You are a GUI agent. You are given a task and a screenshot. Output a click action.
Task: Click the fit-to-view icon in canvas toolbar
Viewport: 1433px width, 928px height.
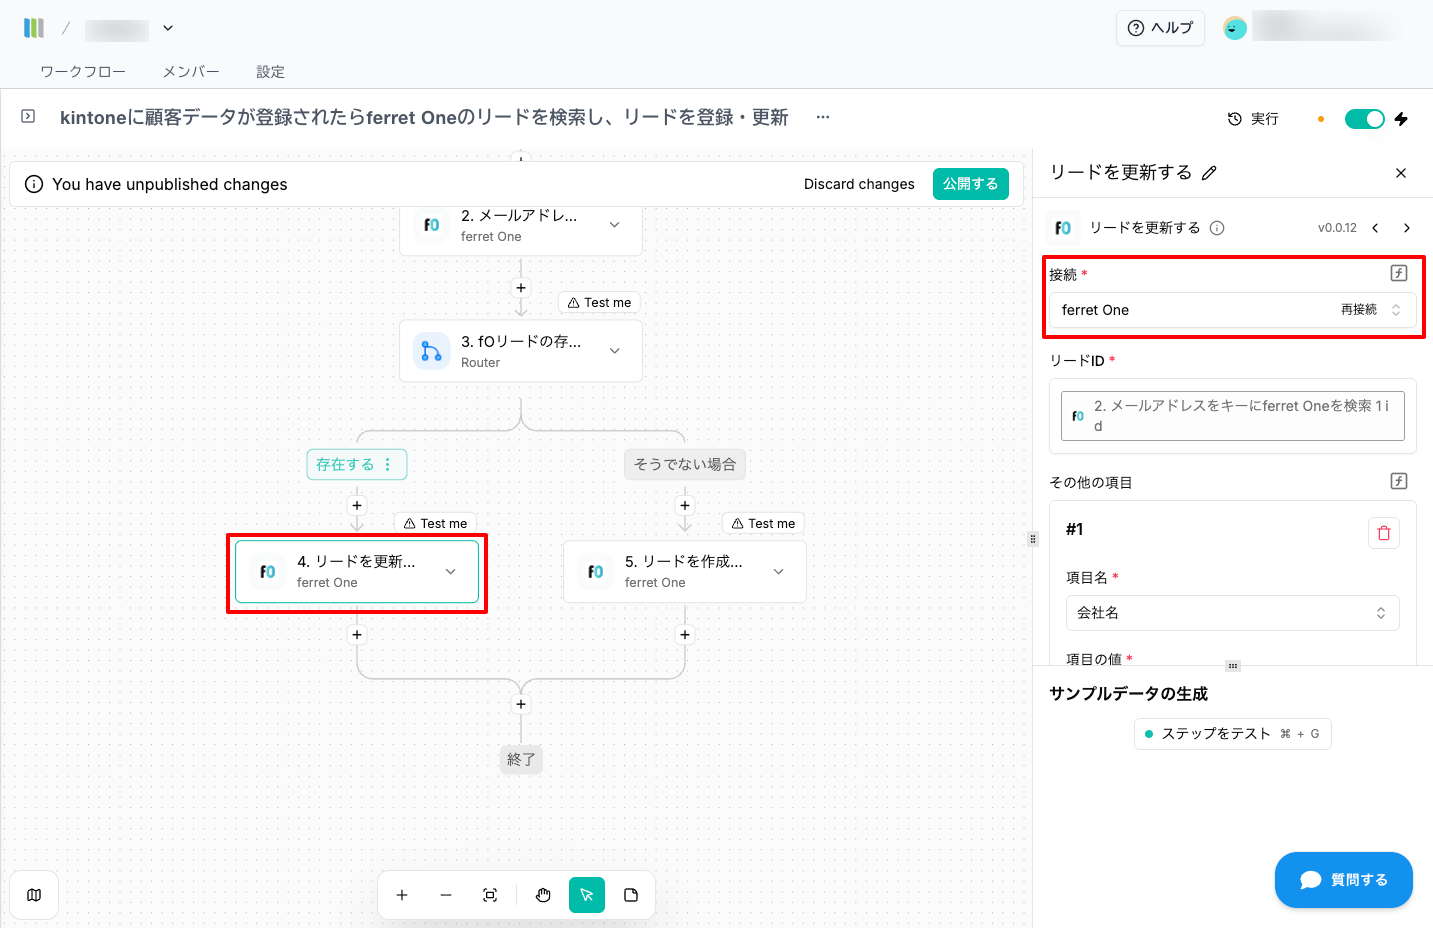pos(490,895)
